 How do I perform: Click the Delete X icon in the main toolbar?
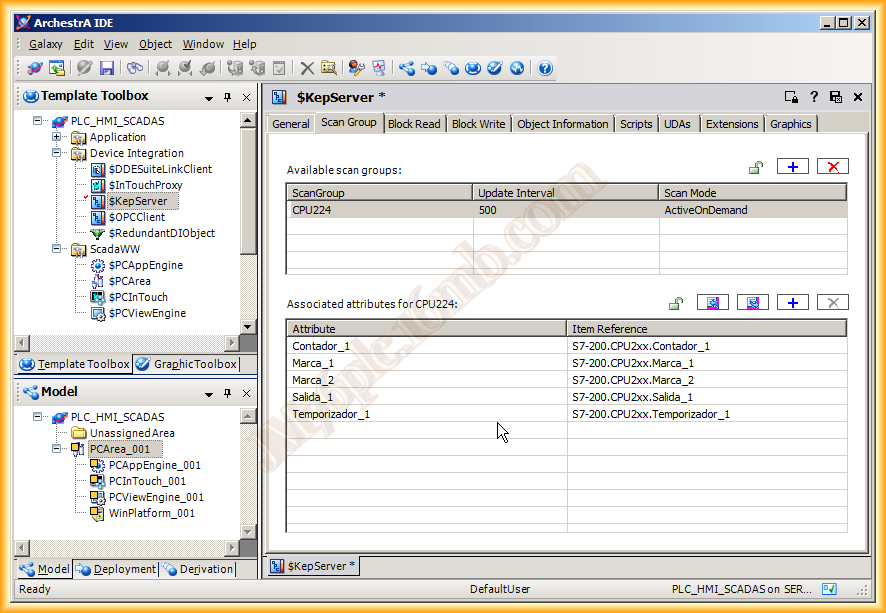[x=307, y=68]
